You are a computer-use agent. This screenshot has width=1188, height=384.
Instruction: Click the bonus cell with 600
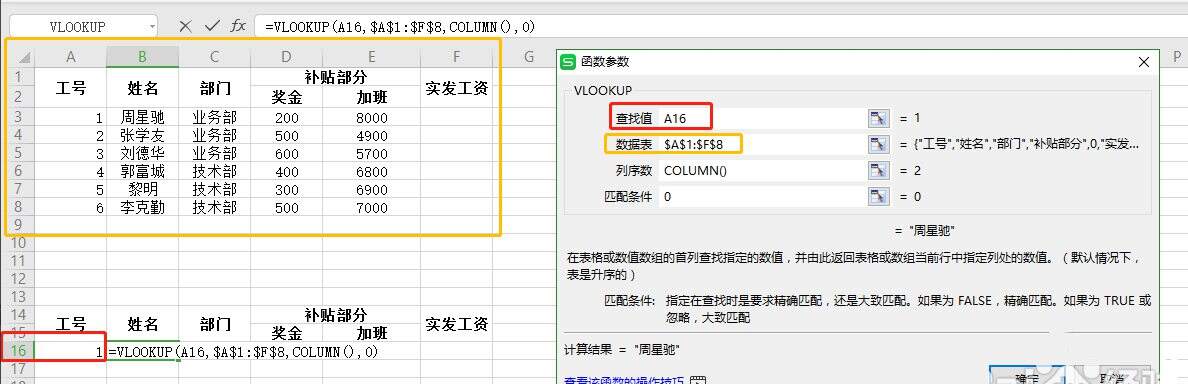click(286, 154)
